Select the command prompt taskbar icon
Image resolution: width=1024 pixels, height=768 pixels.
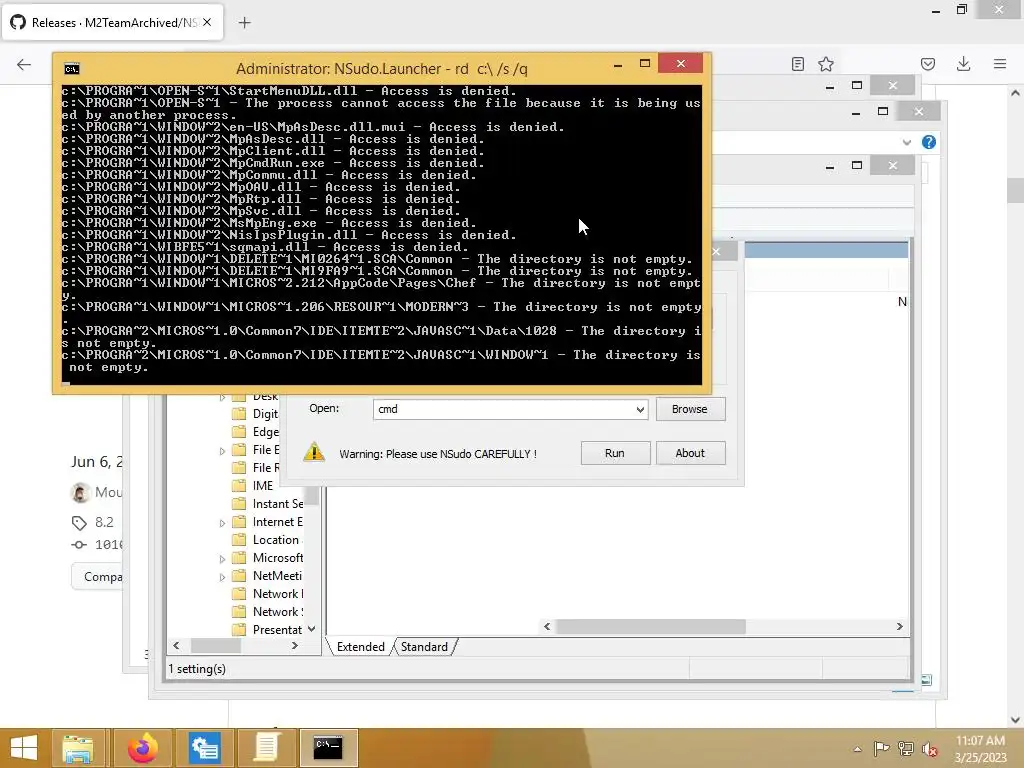point(328,748)
